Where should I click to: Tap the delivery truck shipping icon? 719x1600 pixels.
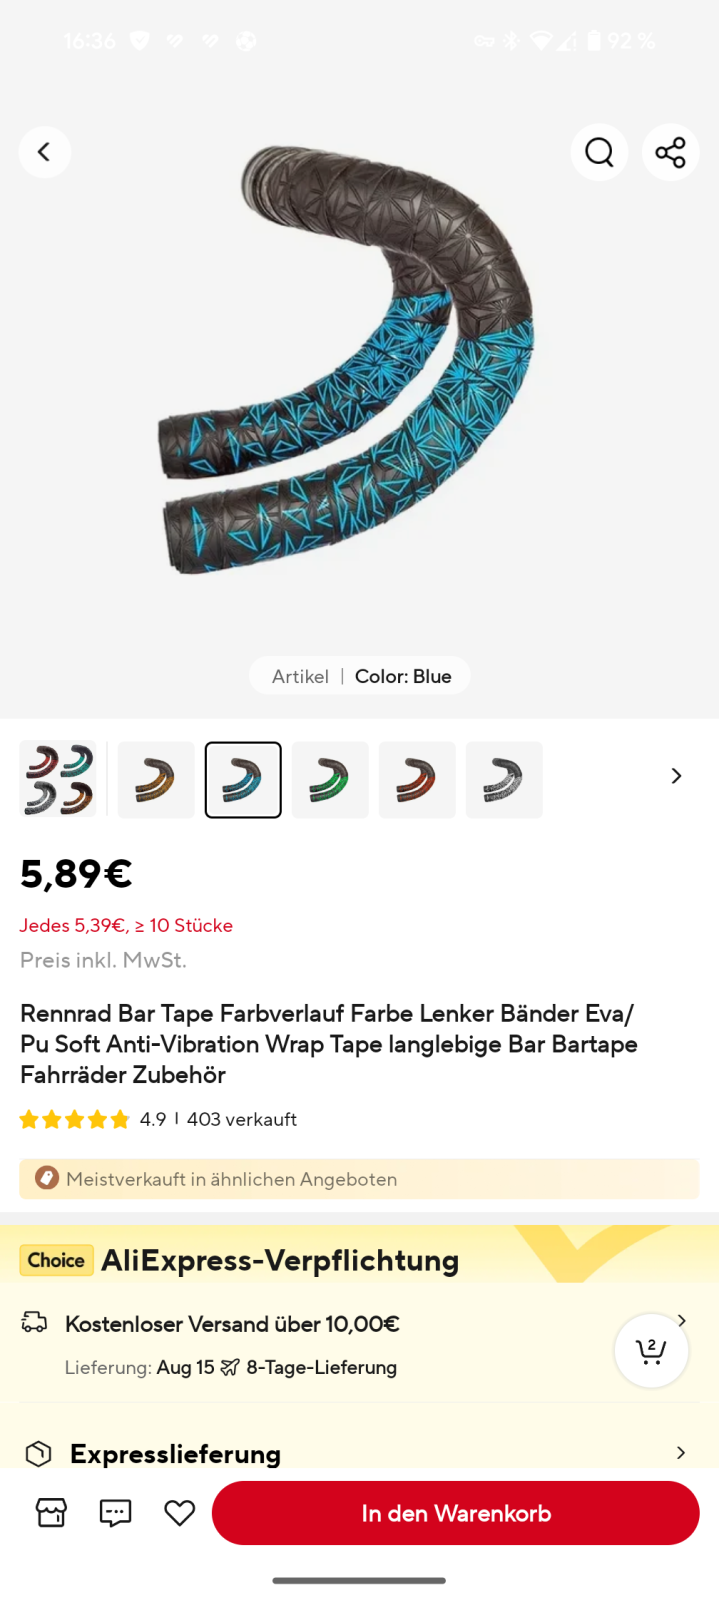tap(35, 1323)
